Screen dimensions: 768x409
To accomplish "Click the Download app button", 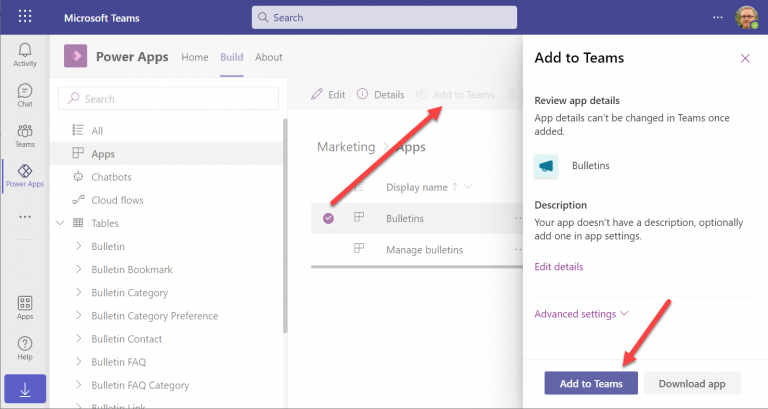I will coord(692,384).
